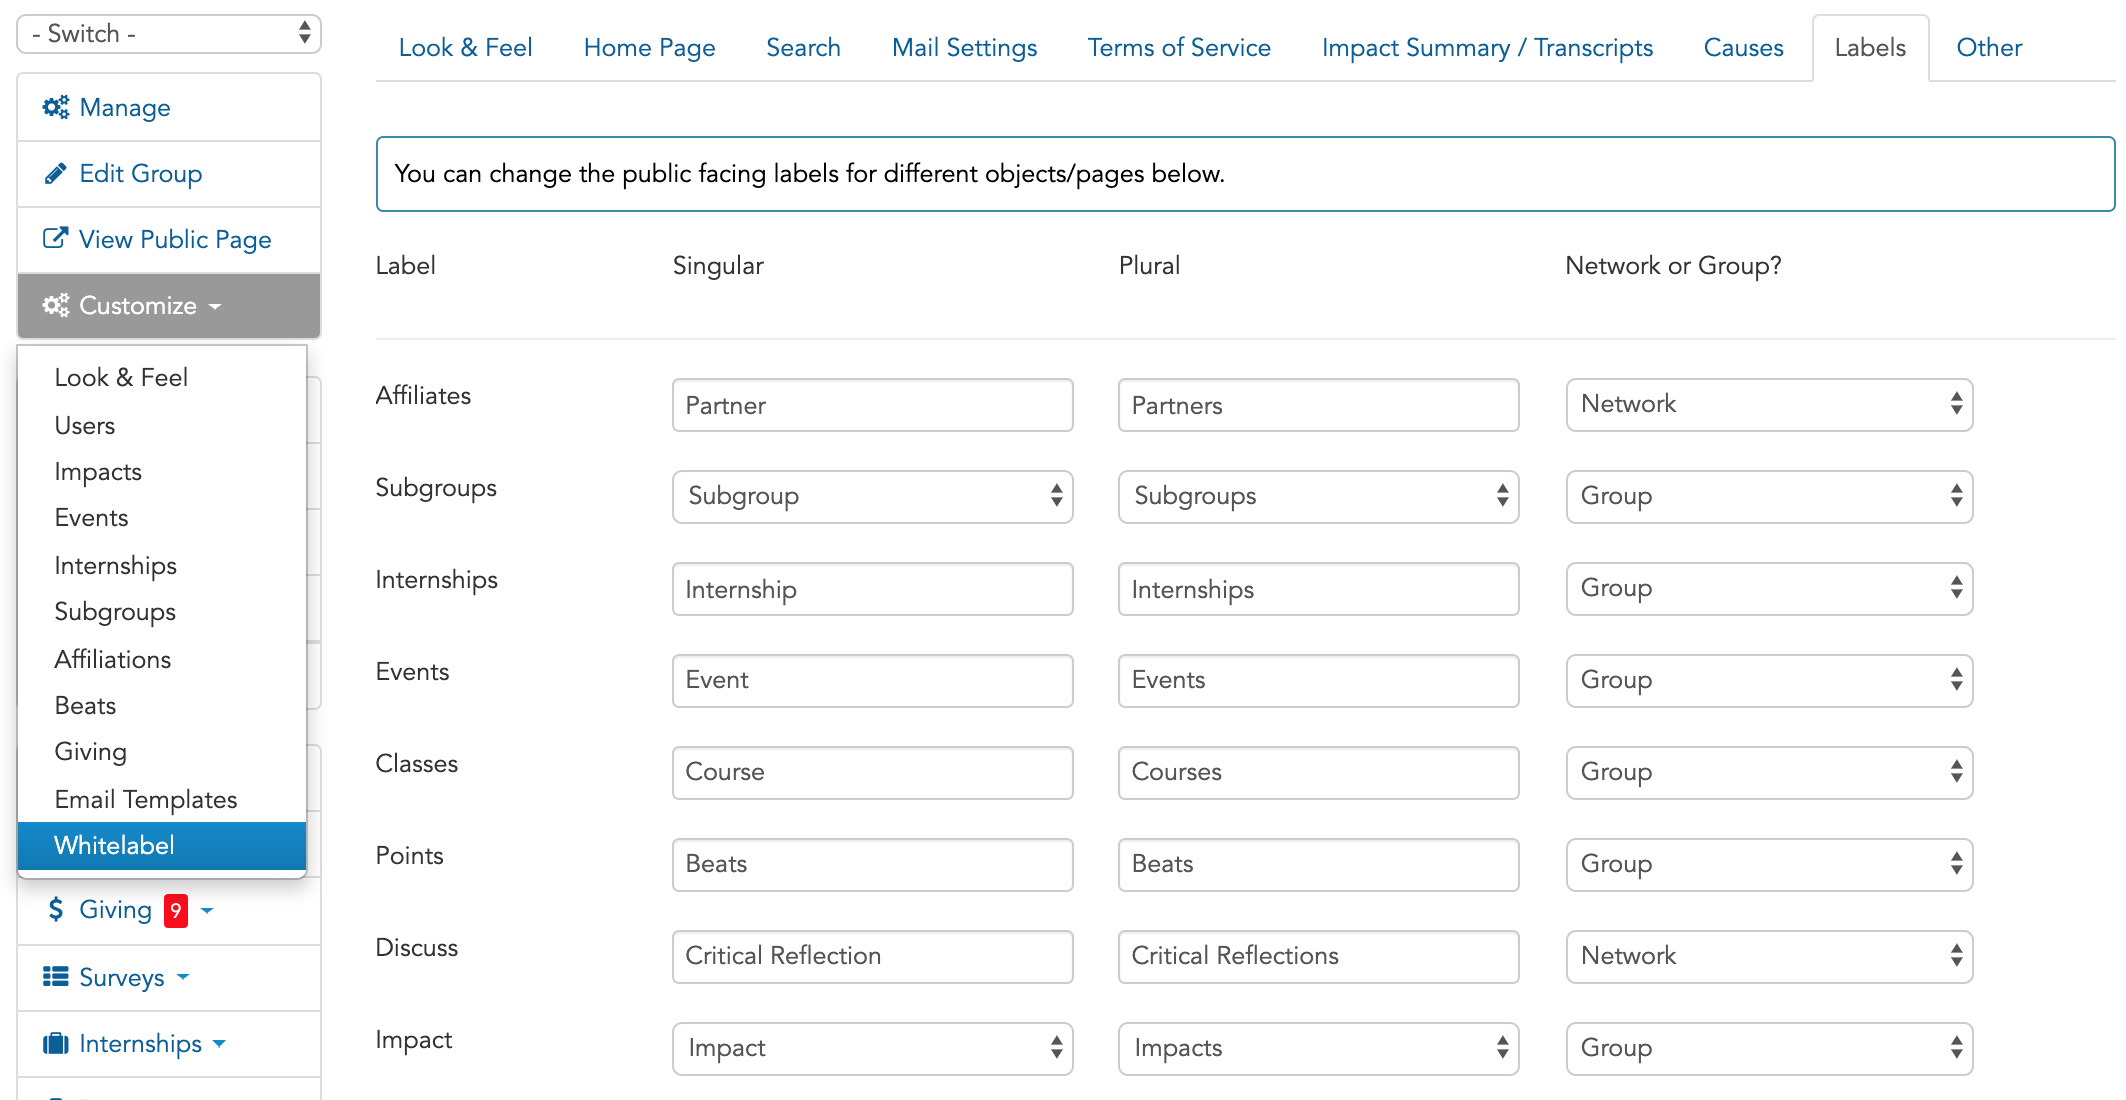The height and width of the screenshot is (1100, 2126).
Task: Choose Subgroups in Customize menu
Action: pos(162,611)
